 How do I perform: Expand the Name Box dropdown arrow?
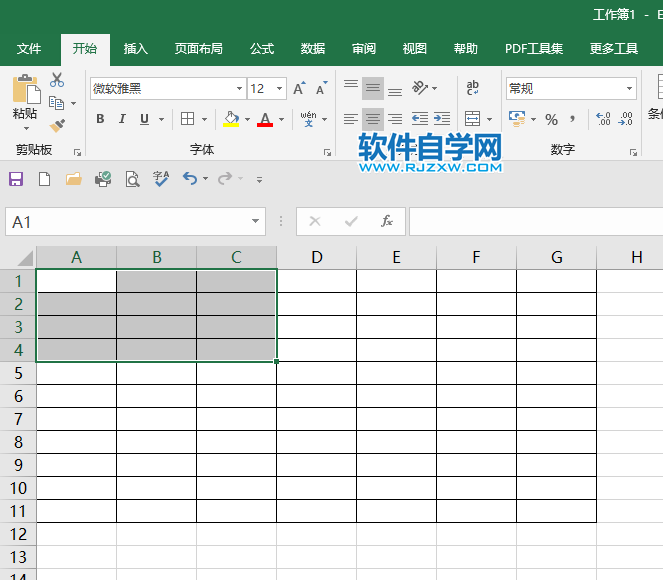tap(255, 221)
